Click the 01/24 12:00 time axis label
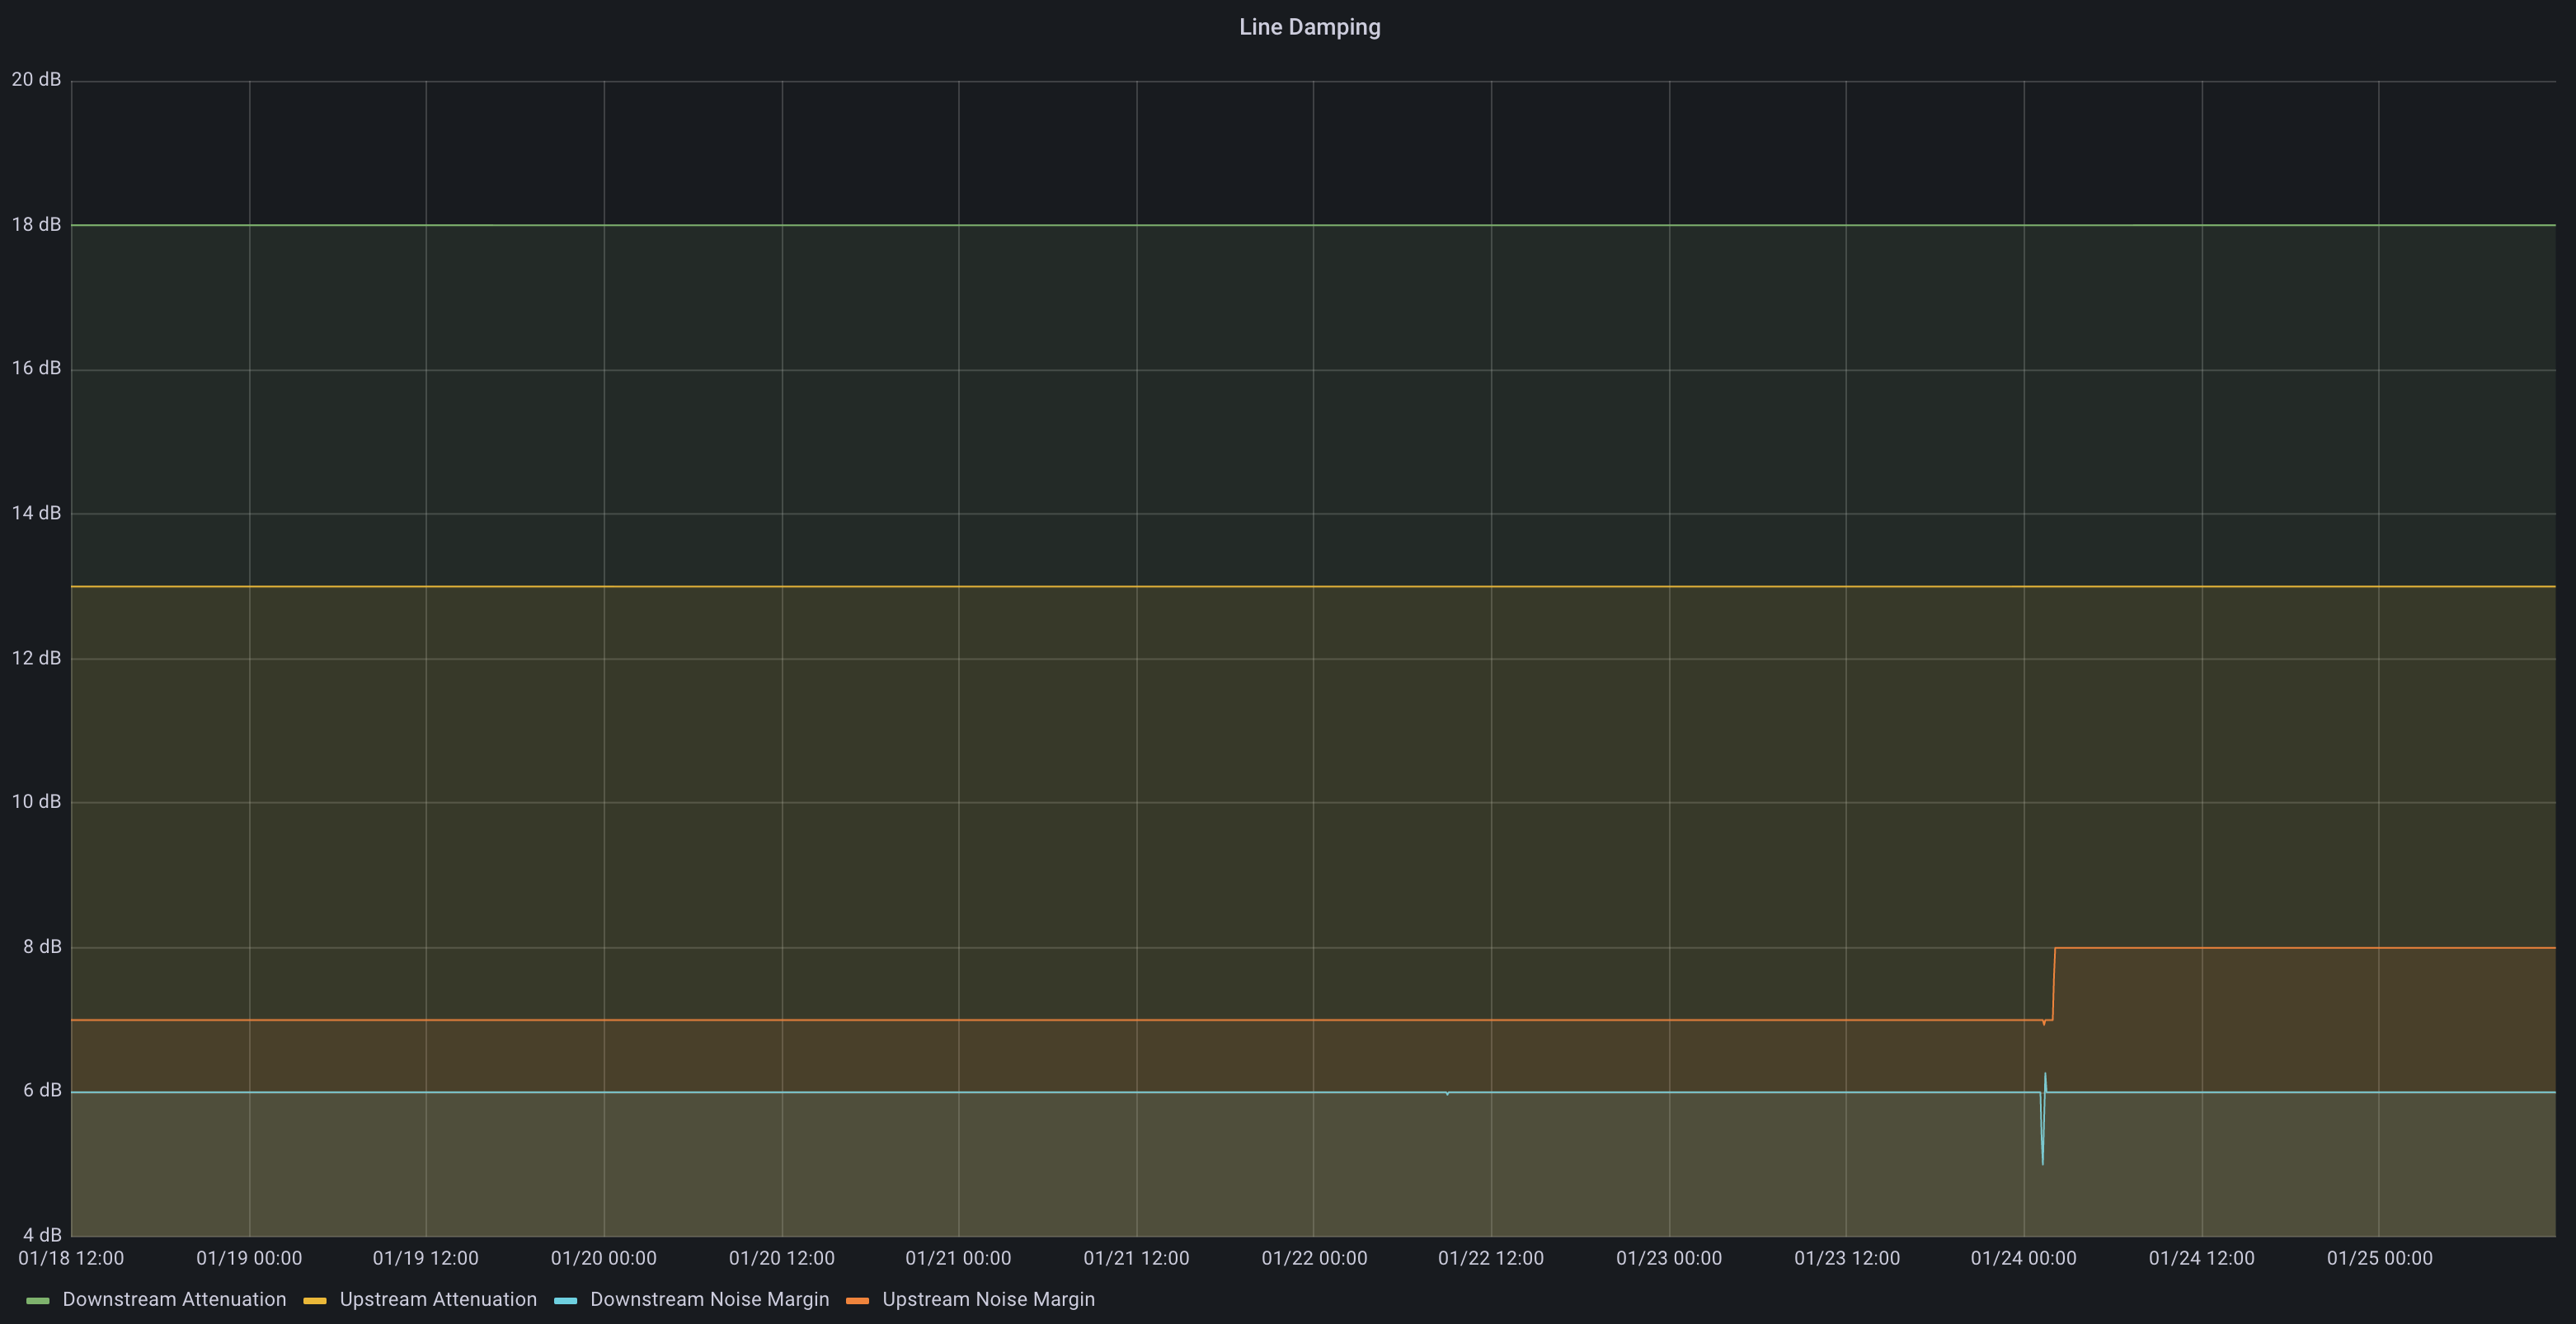 click(2201, 1258)
